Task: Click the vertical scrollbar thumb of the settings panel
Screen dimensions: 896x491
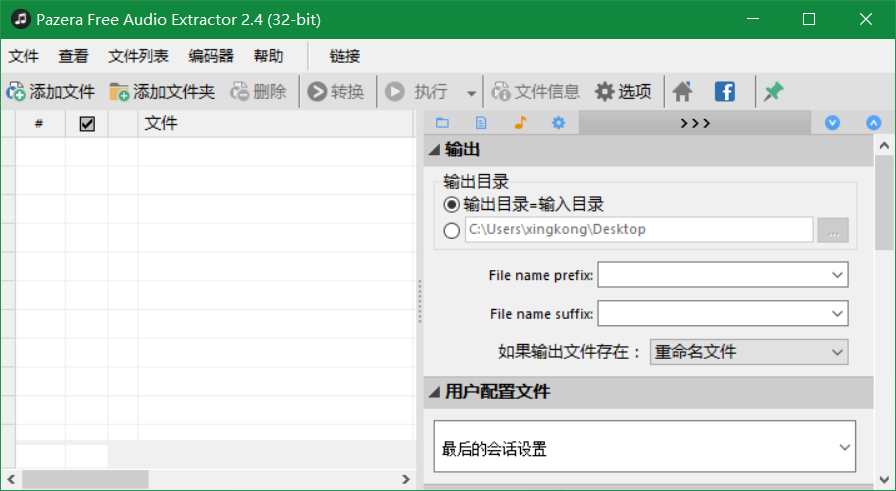Action: pyautogui.click(x=885, y=202)
